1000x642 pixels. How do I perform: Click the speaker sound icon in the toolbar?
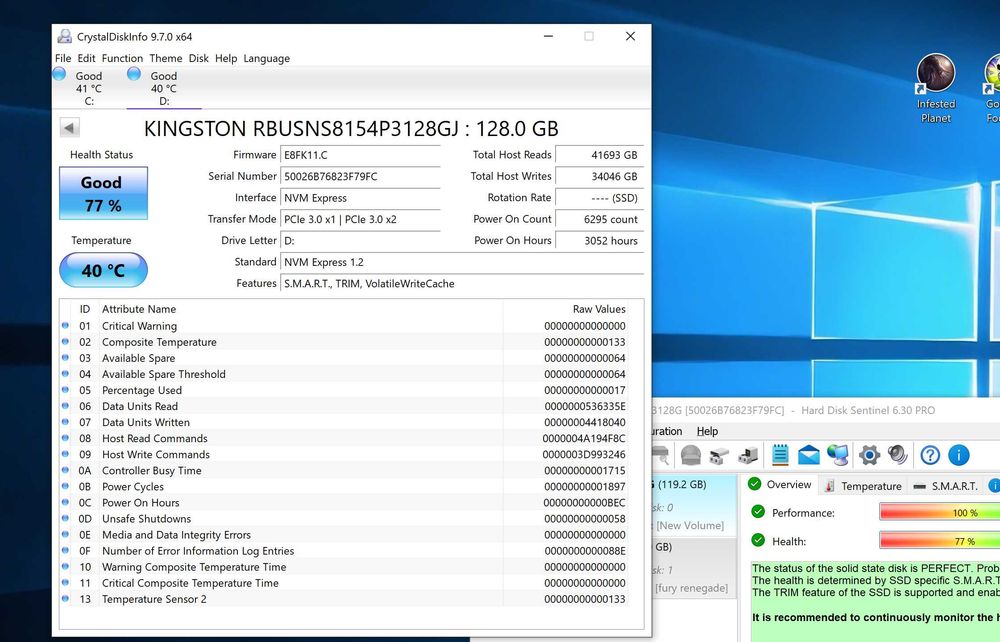[x=897, y=456]
